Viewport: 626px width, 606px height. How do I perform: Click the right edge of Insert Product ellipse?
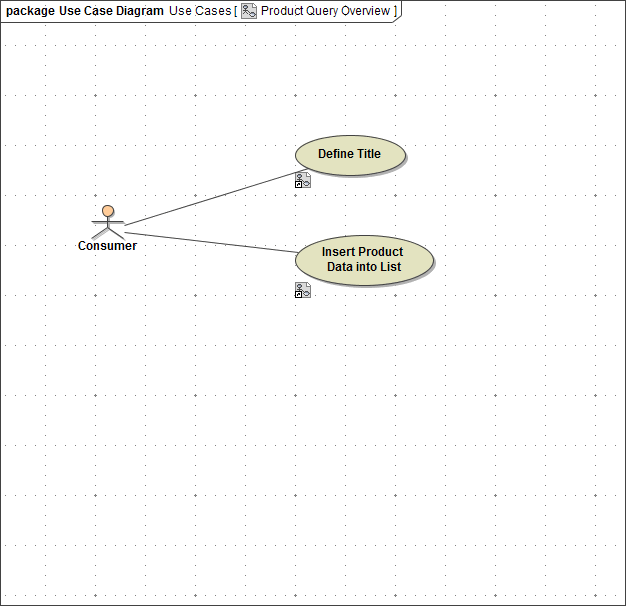pyautogui.click(x=432, y=260)
